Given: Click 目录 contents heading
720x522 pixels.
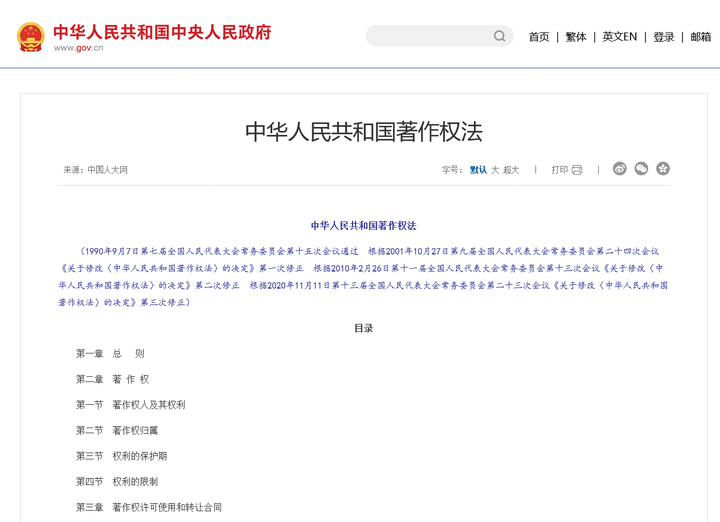Looking at the screenshot, I should coord(364,328).
